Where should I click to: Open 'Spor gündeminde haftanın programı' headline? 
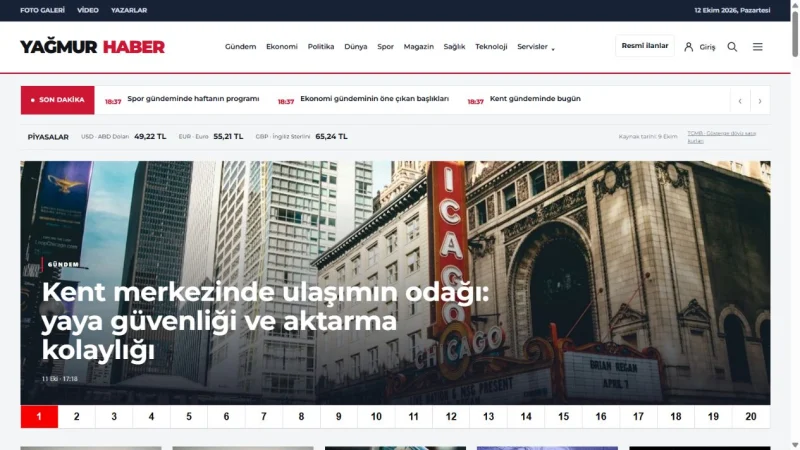(x=193, y=98)
